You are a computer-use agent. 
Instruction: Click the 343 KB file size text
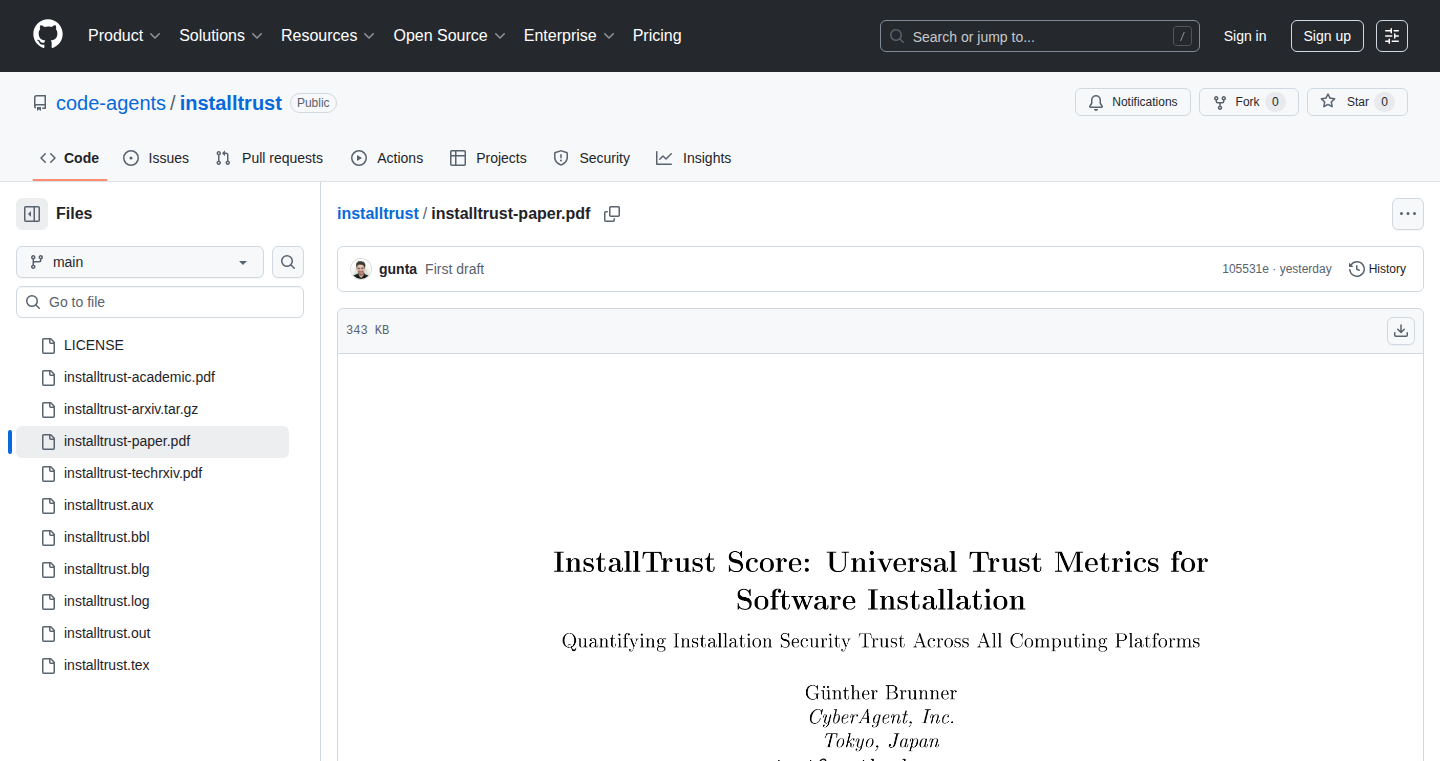click(x=367, y=330)
